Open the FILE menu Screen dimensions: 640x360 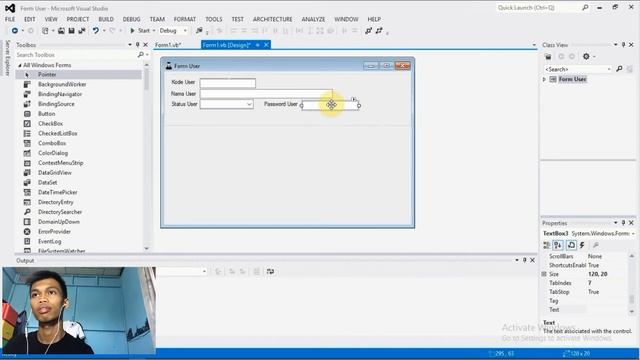pyautogui.click(x=10, y=19)
